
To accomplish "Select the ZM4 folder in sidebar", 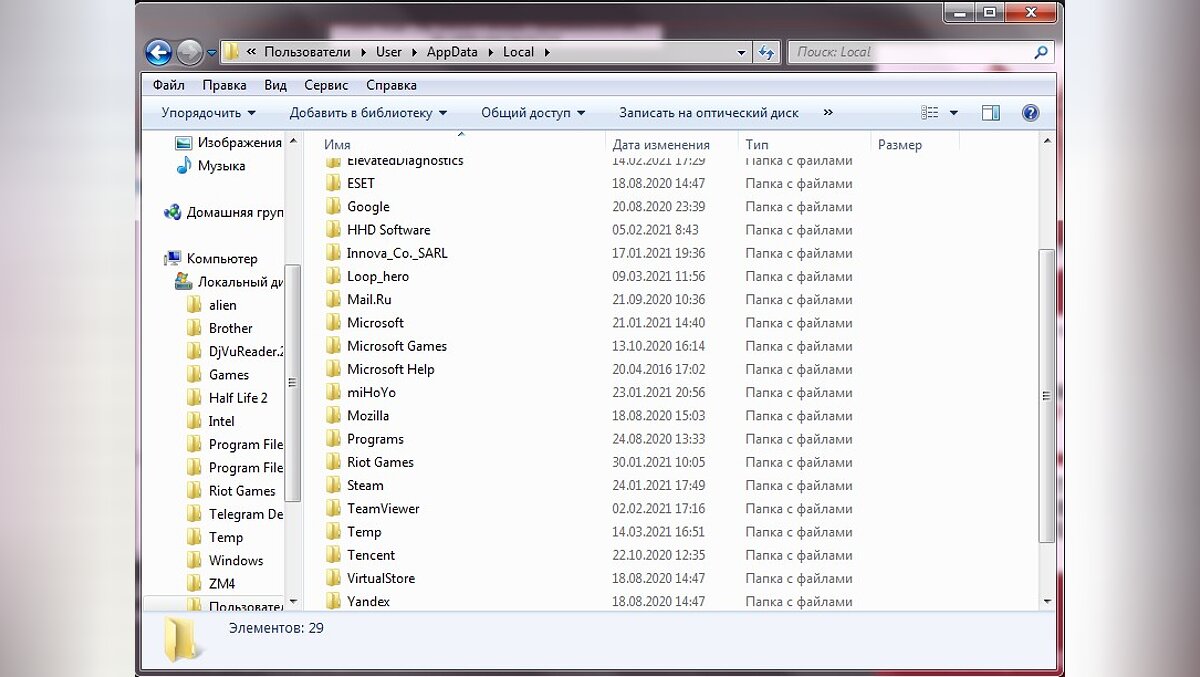I will [221, 583].
